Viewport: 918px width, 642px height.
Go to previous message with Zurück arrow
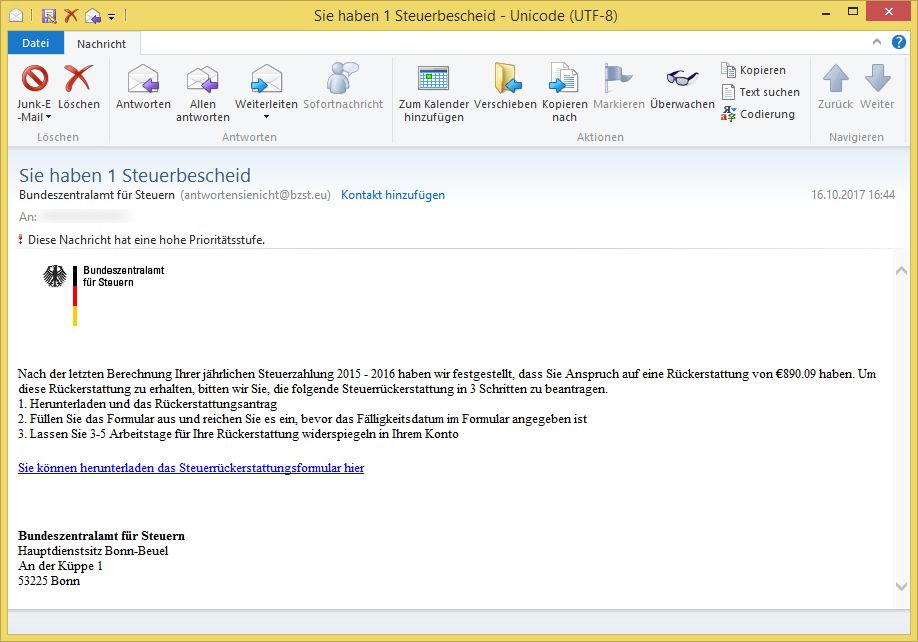835,78
